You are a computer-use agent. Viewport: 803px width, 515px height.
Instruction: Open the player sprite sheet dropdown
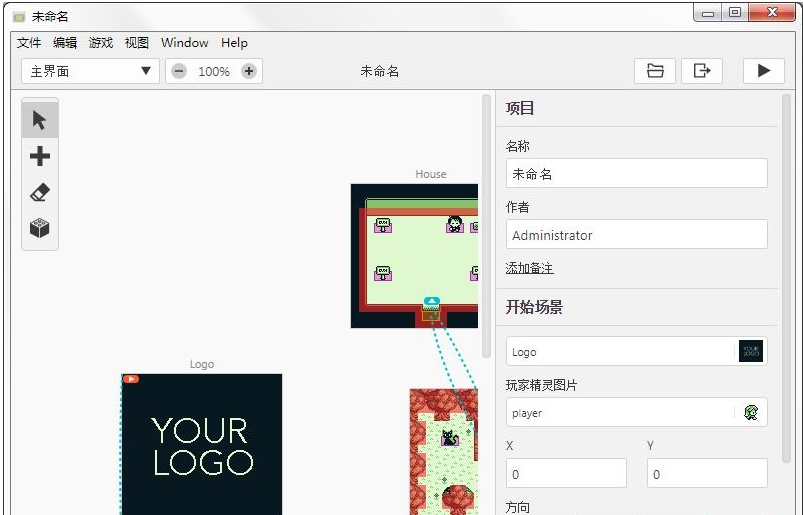pyautogui.click(x=637, y=412)
